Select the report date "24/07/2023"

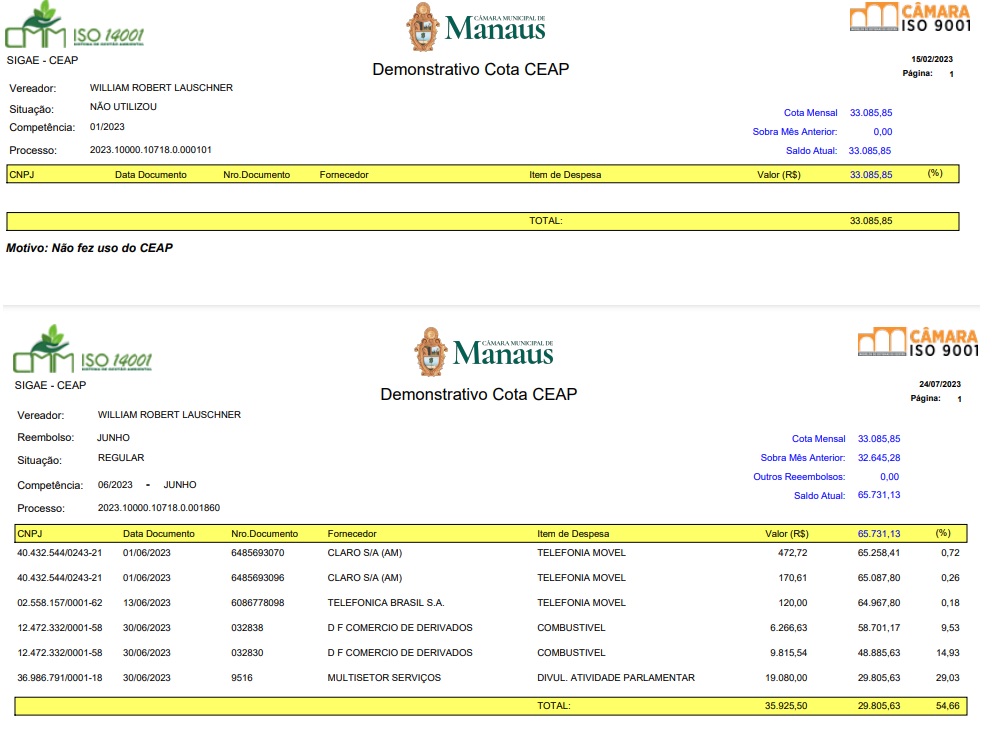click(940, 384)
